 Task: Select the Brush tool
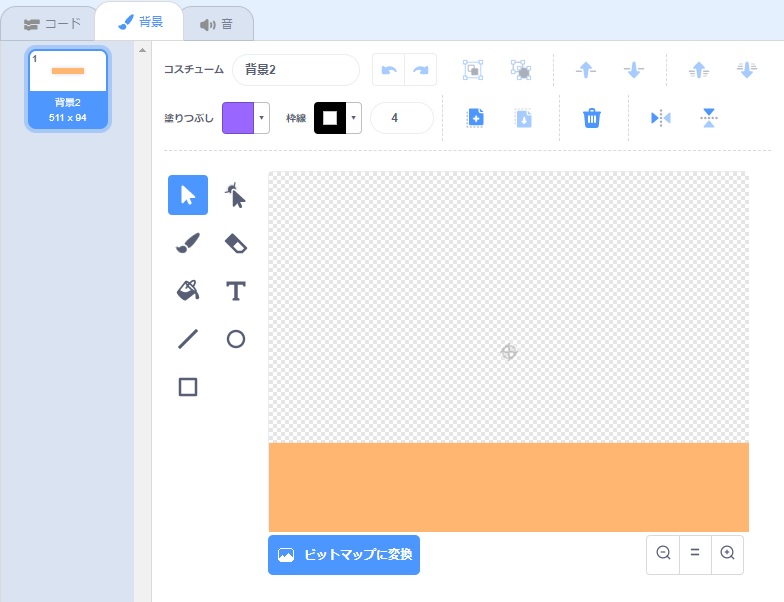tap(188, 243)
